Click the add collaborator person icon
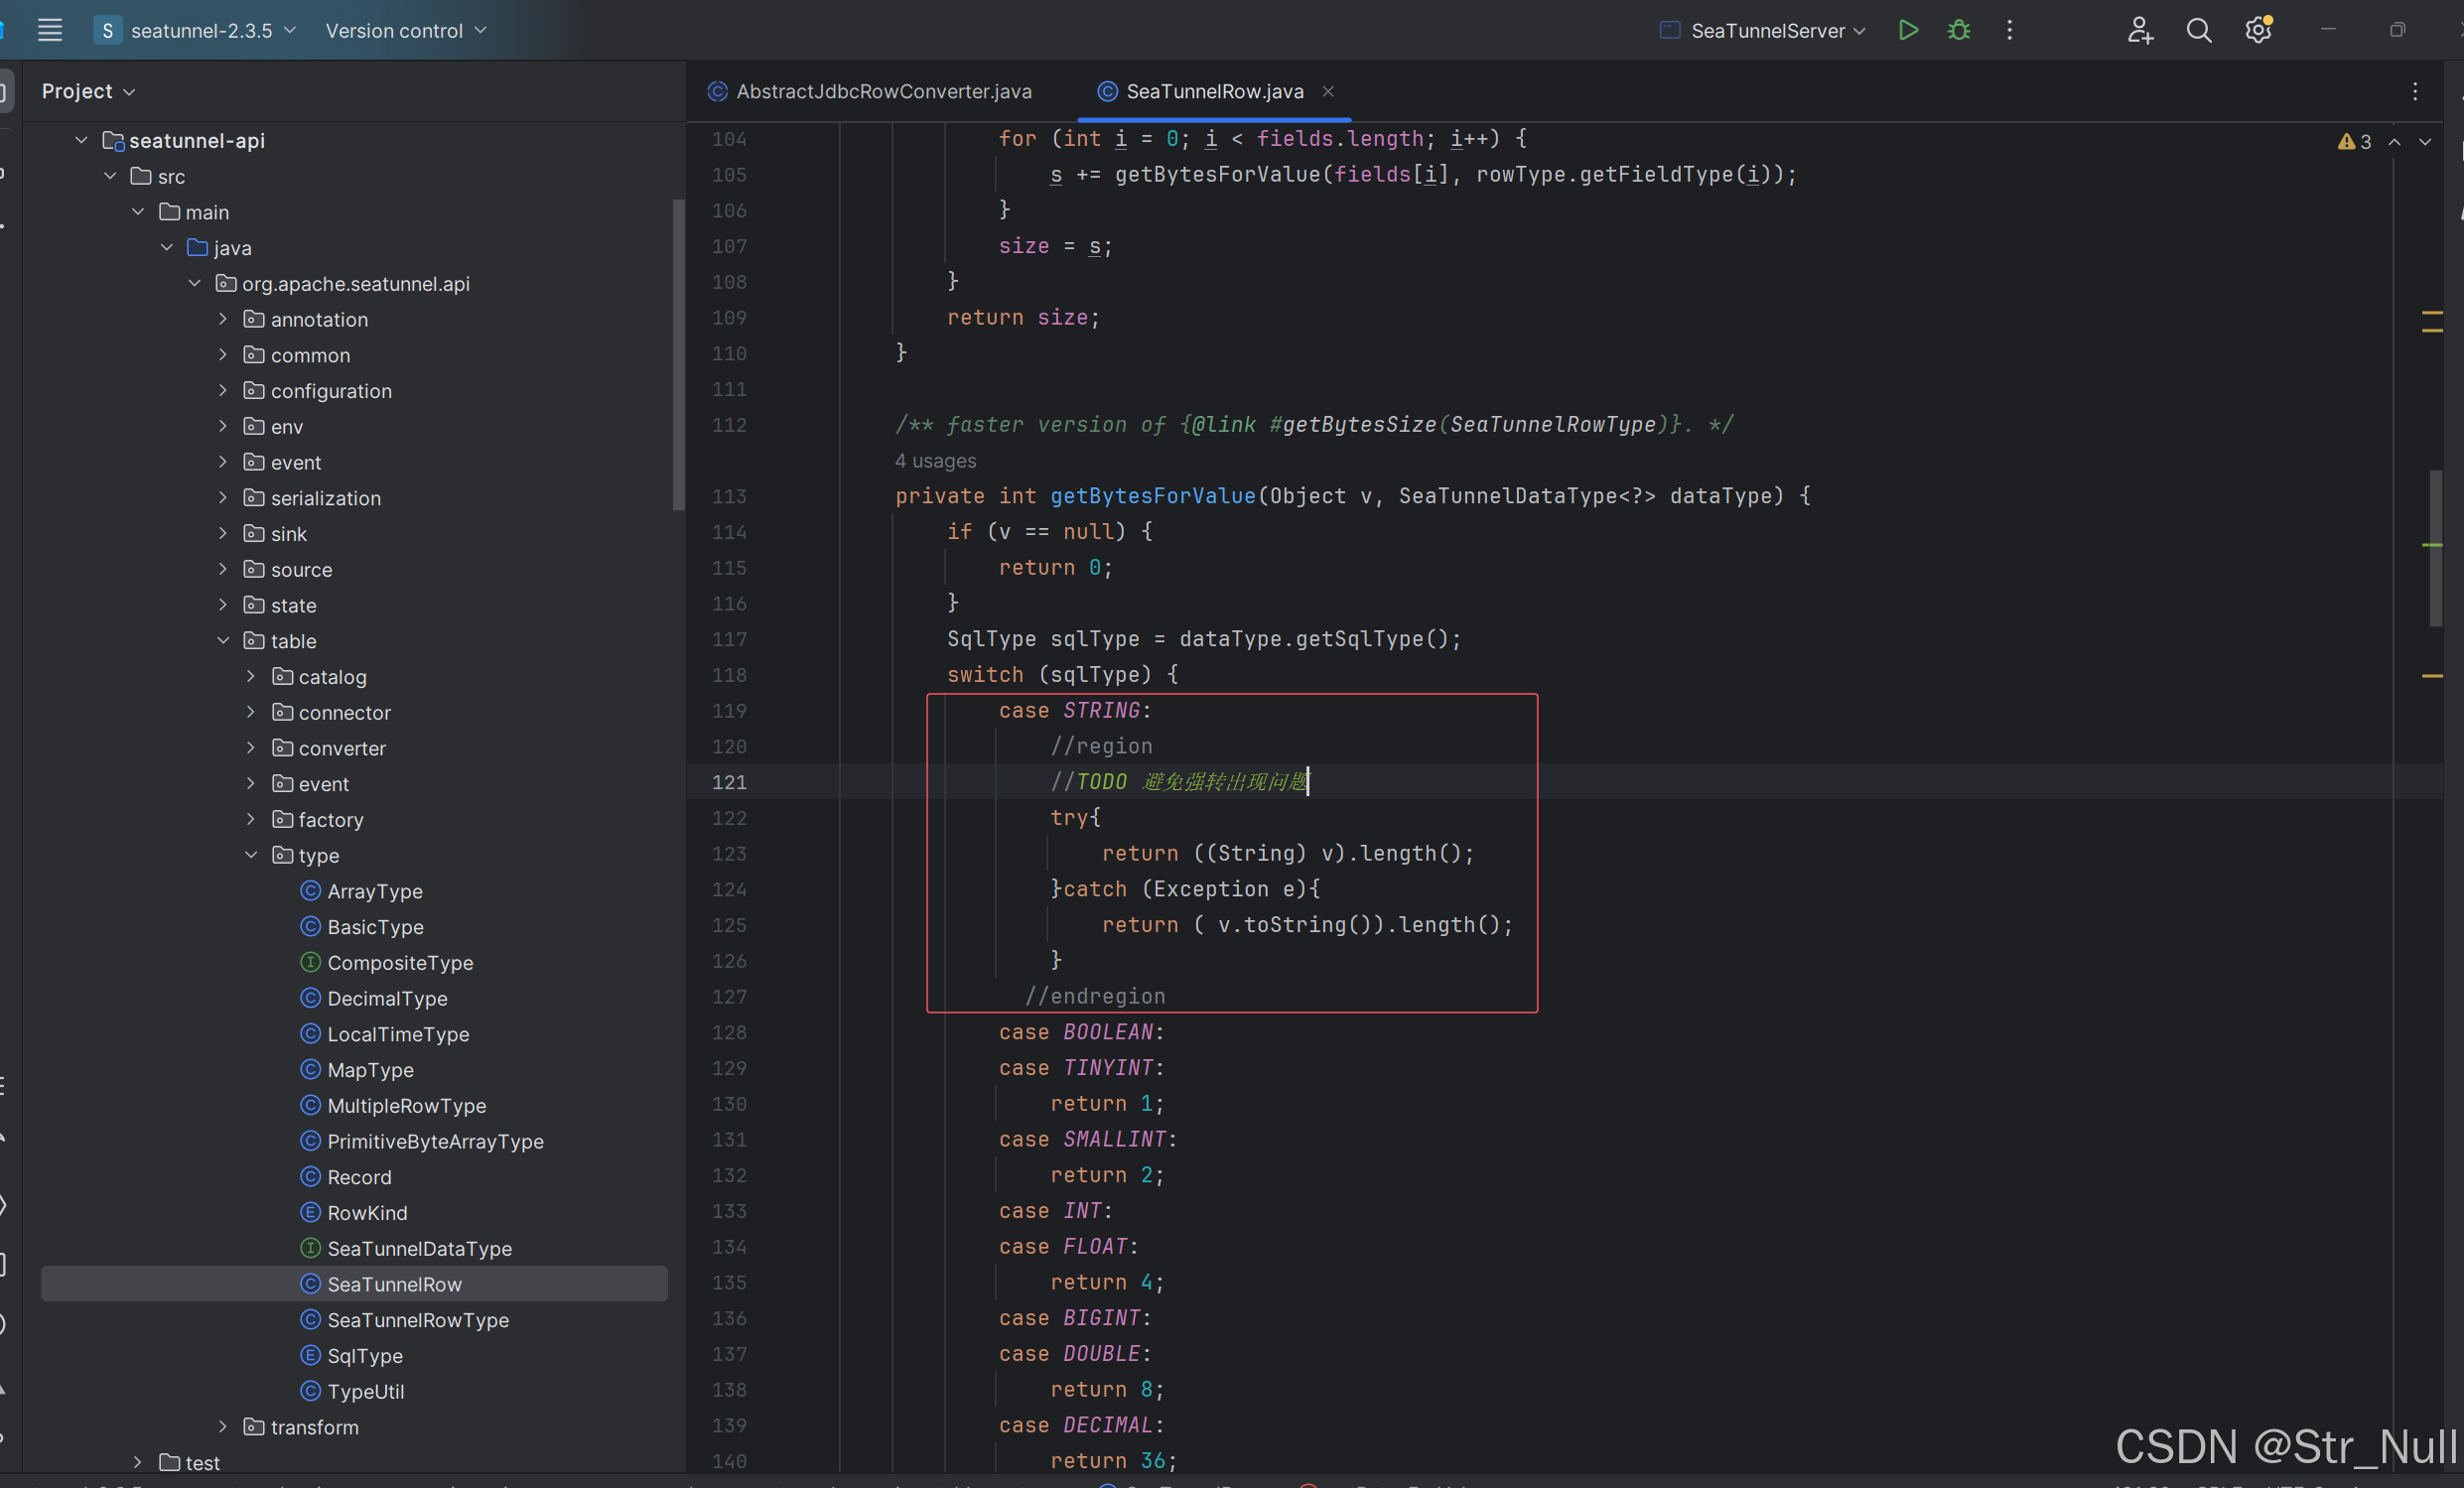This screenshot has width=2464, height=1488. point(2139,30)
